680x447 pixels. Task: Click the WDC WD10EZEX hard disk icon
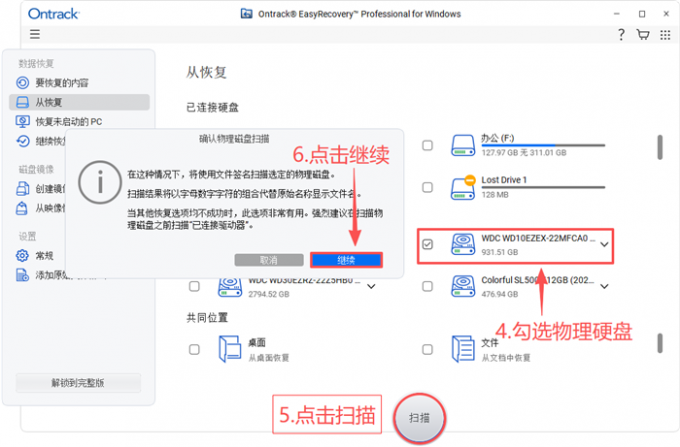tap(463, 244)
